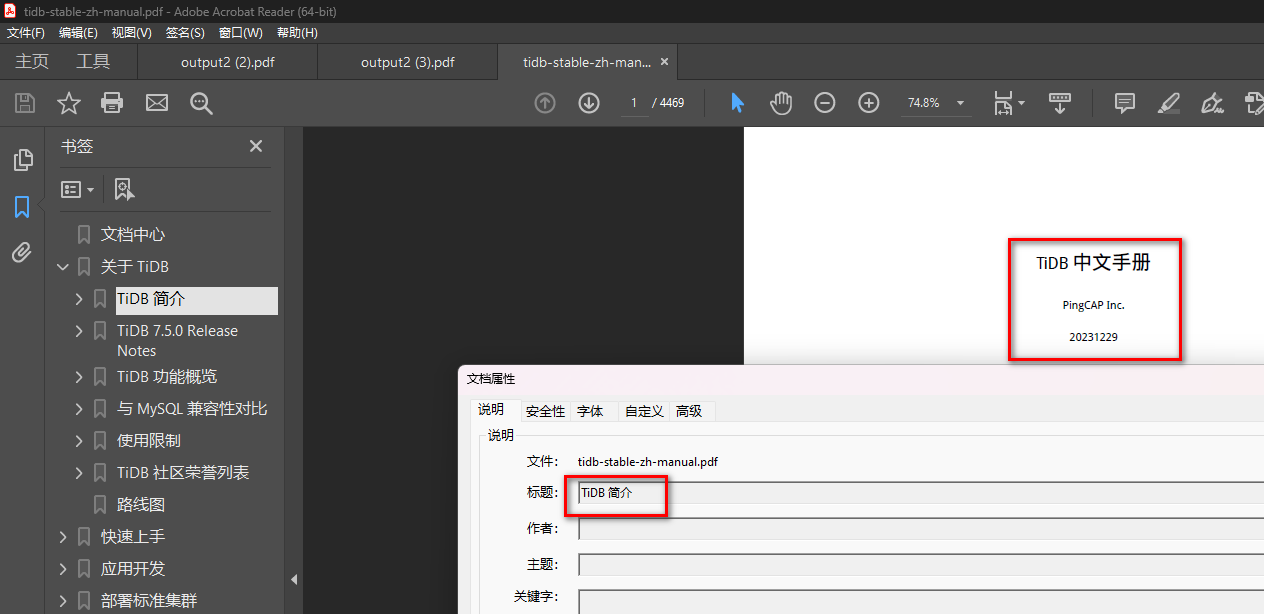Open 字体 tab in document properties

coord(590,411)
